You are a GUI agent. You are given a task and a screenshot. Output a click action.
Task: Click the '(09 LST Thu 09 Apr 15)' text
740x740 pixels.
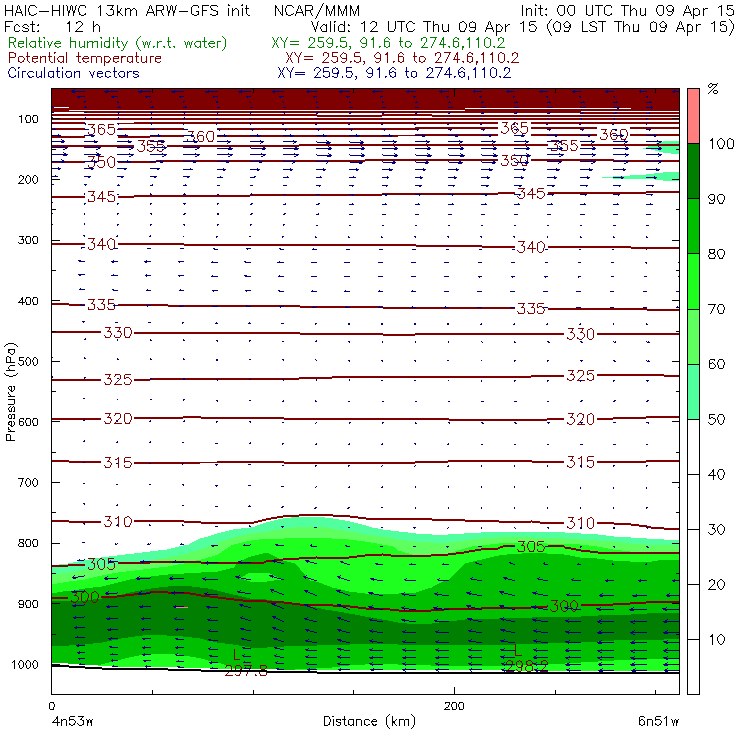pyautogui.click(x=640, y=27)
